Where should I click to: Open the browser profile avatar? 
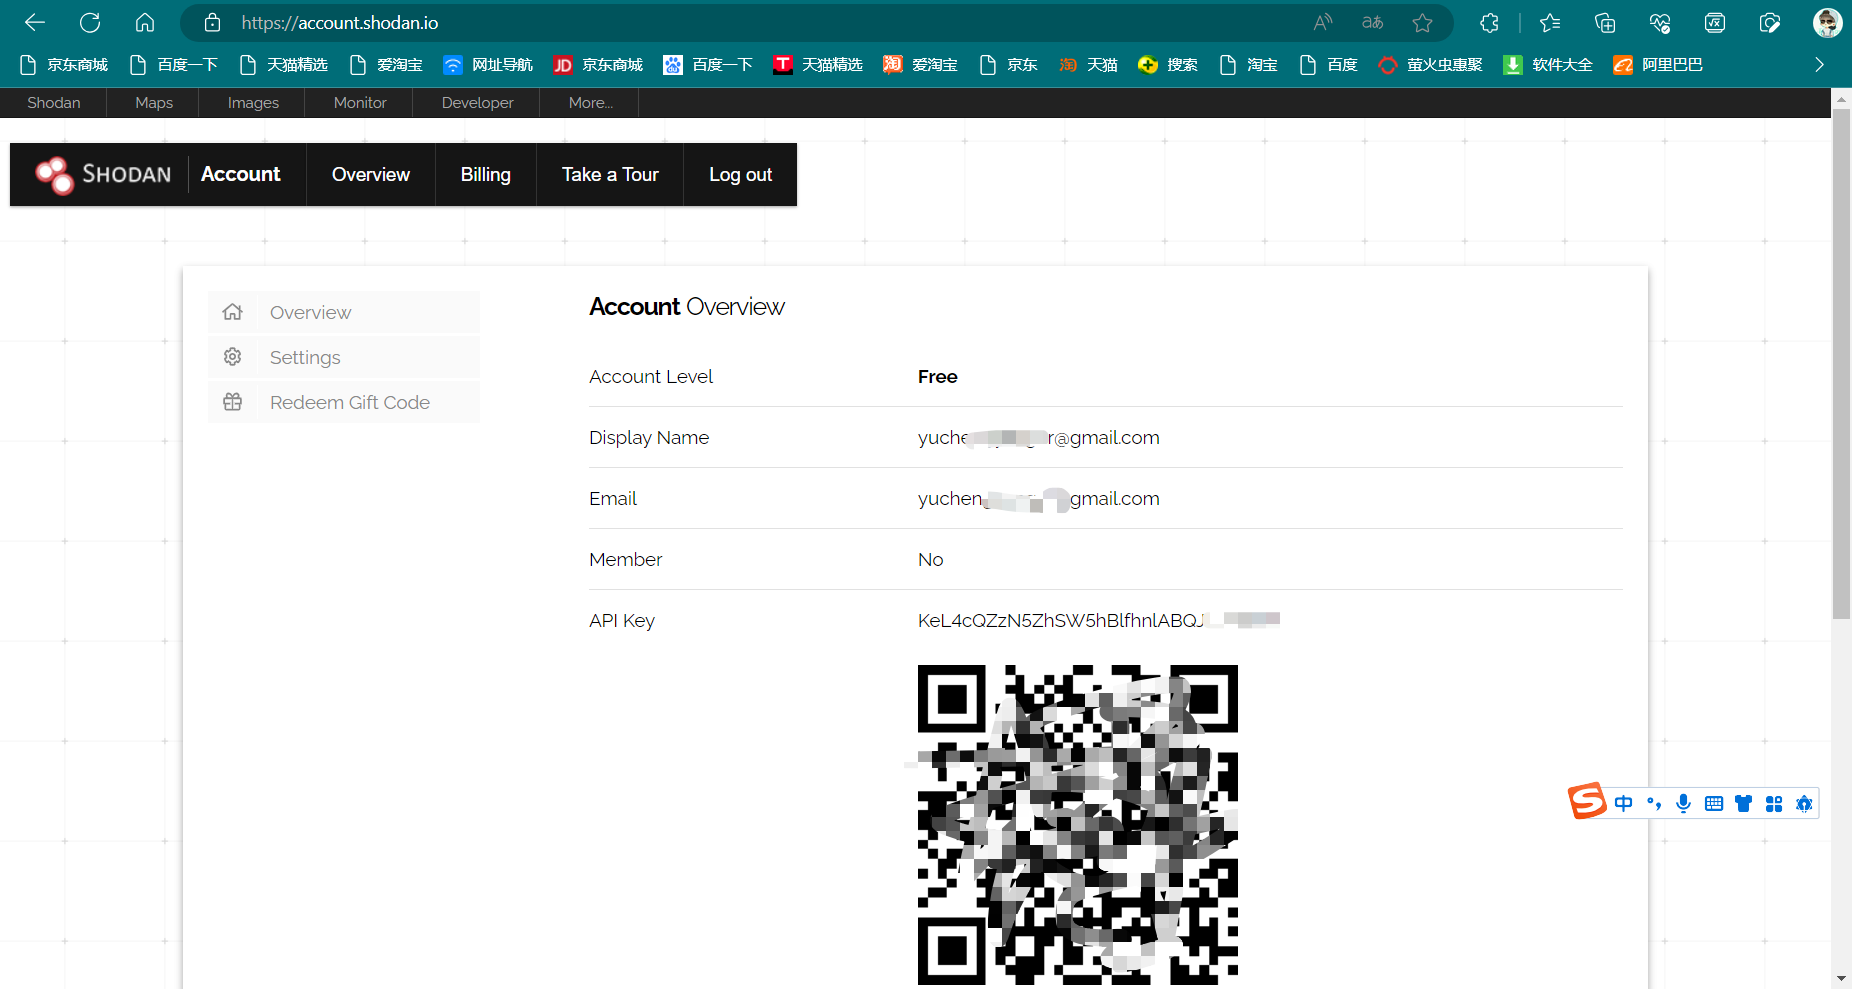pos(1828,22)
